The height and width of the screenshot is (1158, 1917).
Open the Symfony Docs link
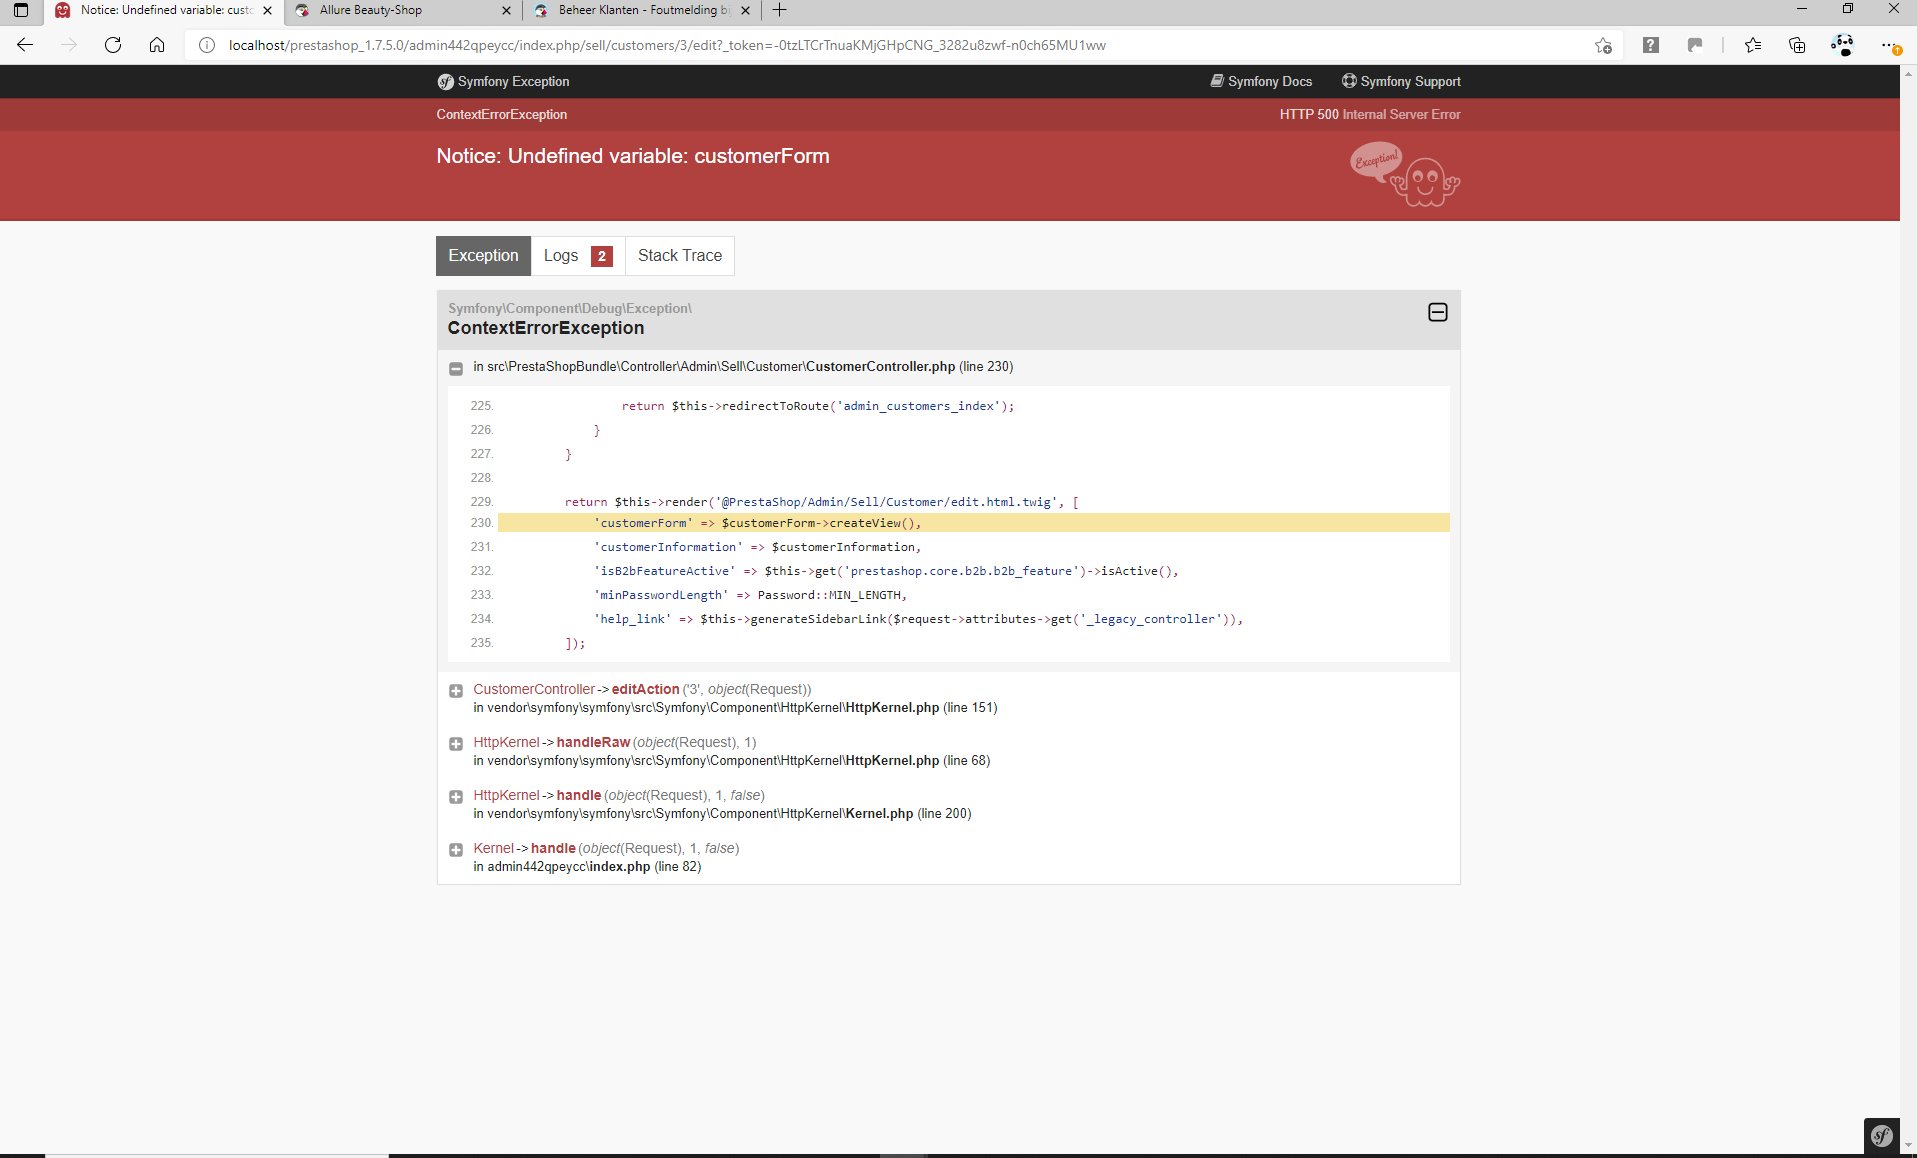[1261, 82]
